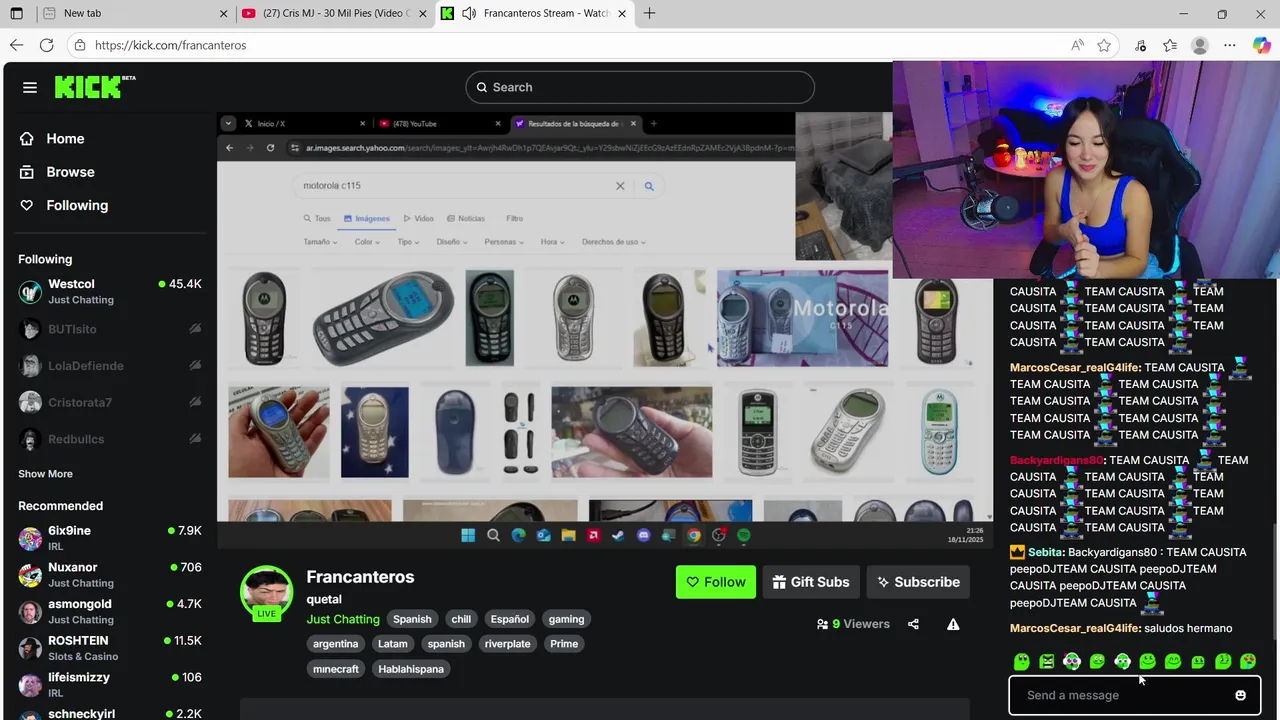This screenshot has height=720, width=1280.
Task: Open the Edge Settings and more menu
Action: (1230, 45)
